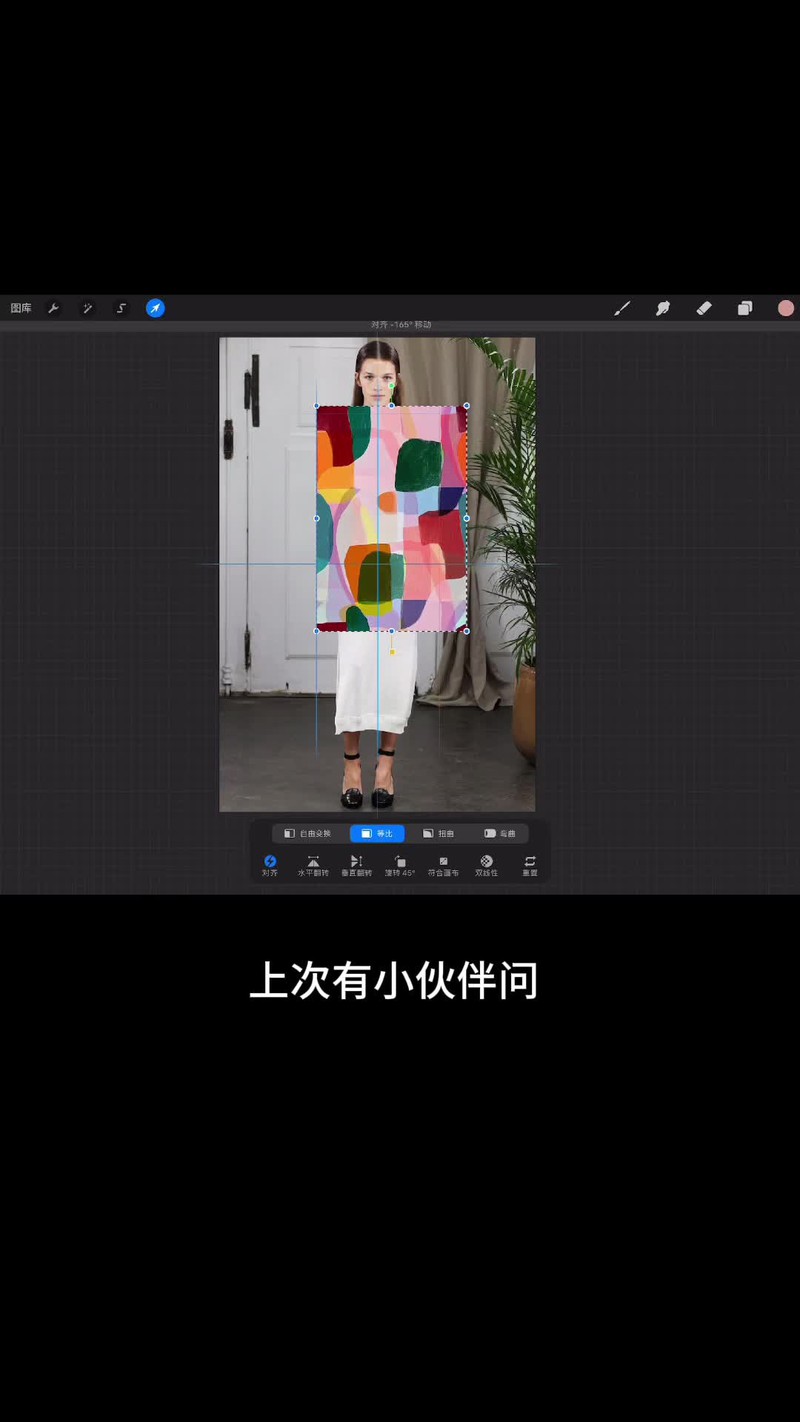The image size is (800, 1422).
Task: Flip the pattern vertically (垂直翻转)
Action: pos(356,865)
